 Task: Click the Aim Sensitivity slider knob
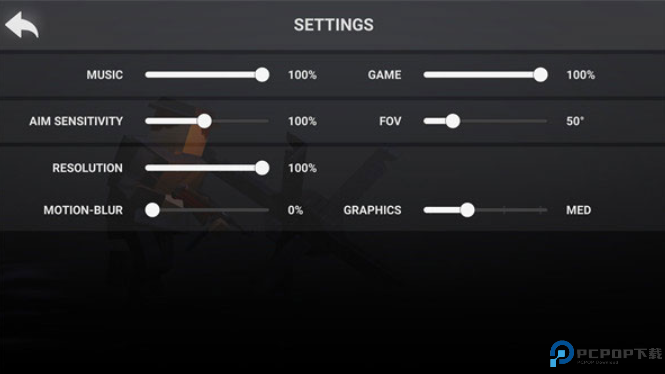[204, 121]
